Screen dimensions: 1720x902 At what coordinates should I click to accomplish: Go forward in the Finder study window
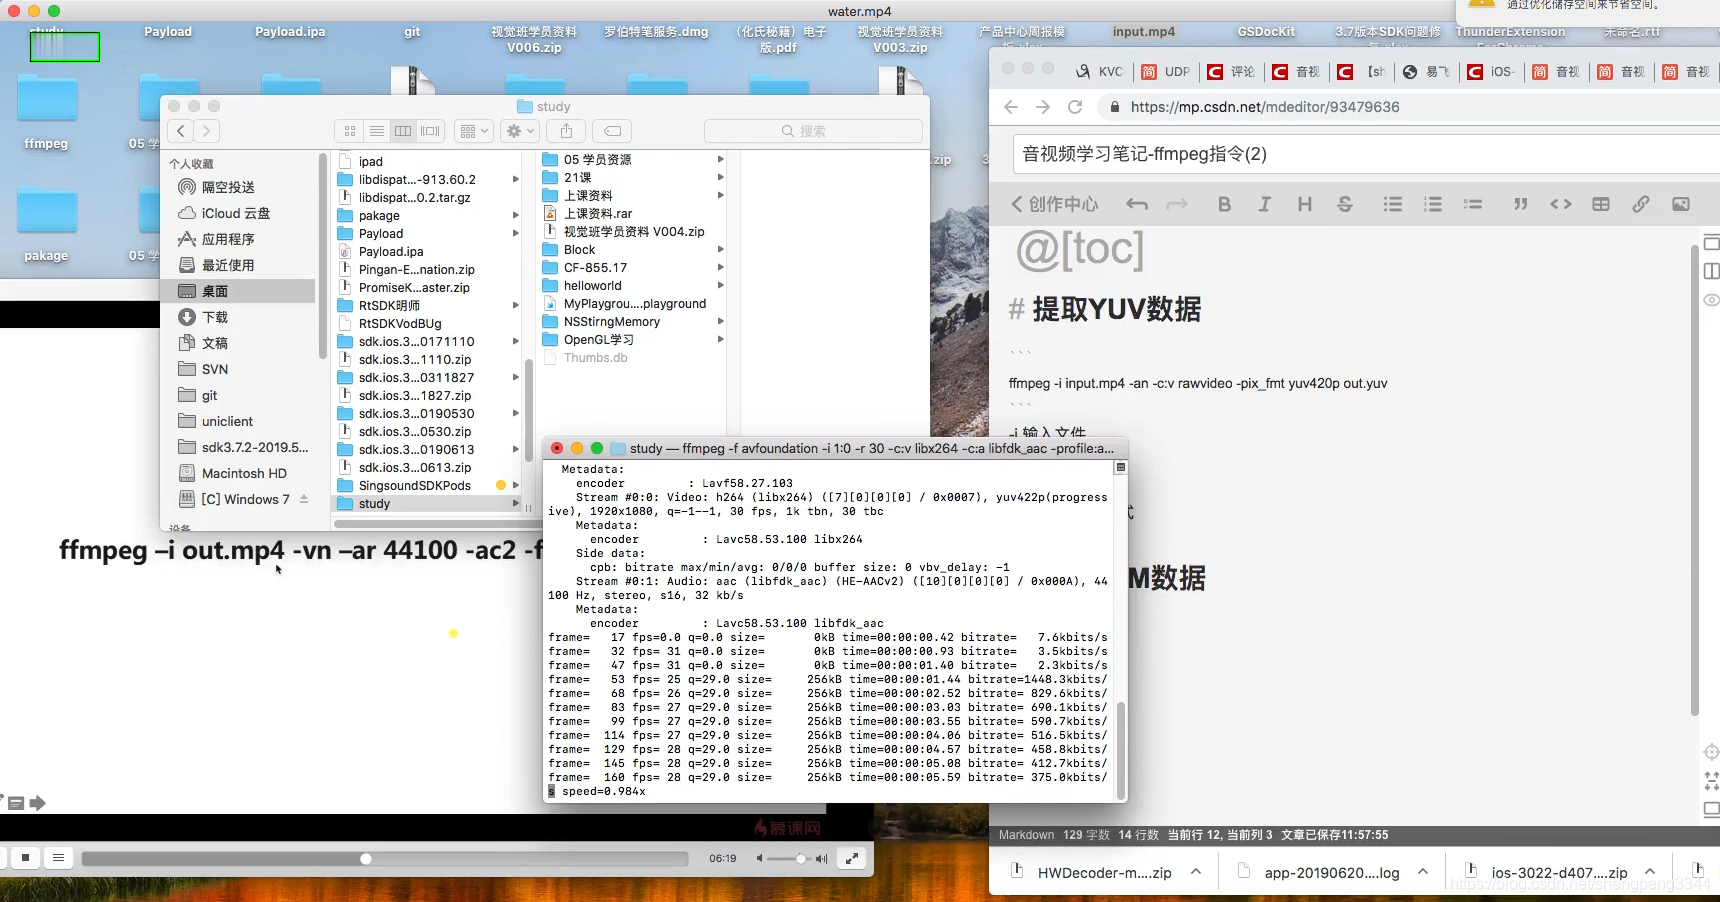click(206, 131)
